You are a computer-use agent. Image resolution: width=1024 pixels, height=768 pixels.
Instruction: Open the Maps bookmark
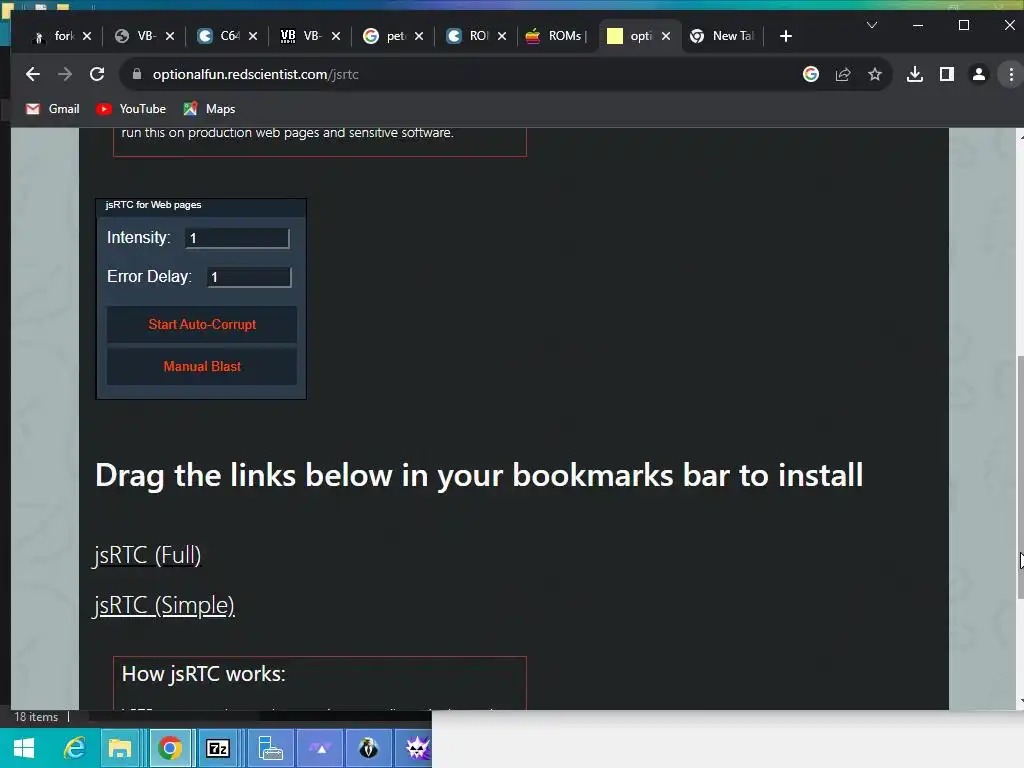[209, 109]
